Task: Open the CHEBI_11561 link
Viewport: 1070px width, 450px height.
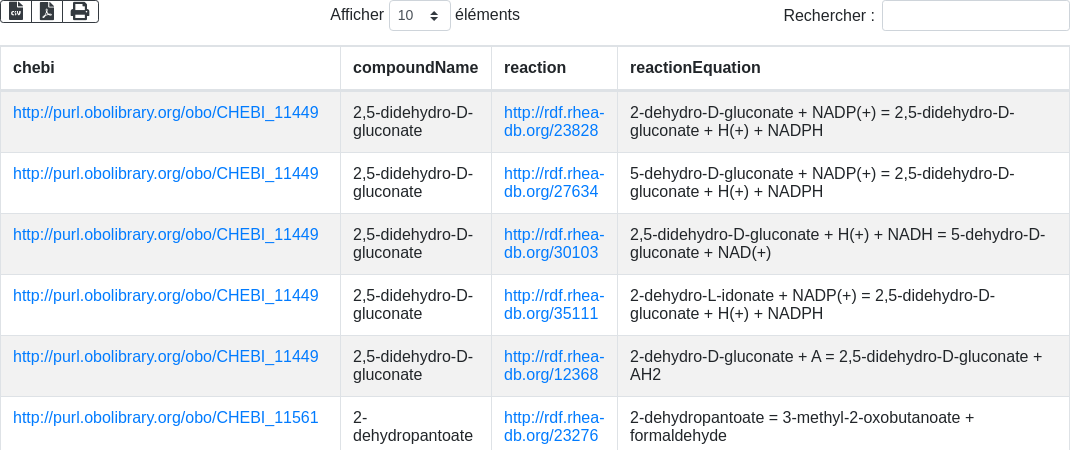Action: tap(166, 417)
